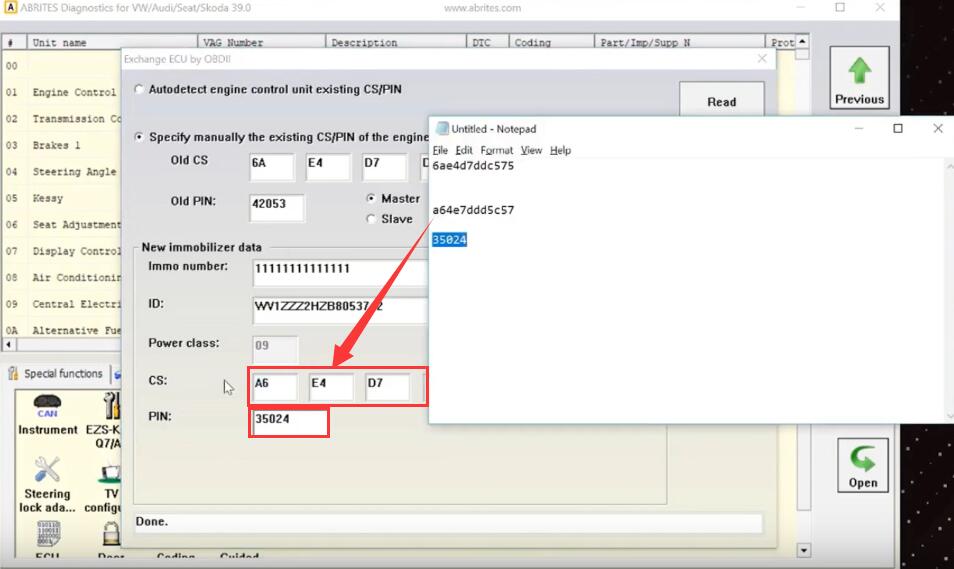
Task: Click the Old PIN field 42053
Action: pos(277,208)
